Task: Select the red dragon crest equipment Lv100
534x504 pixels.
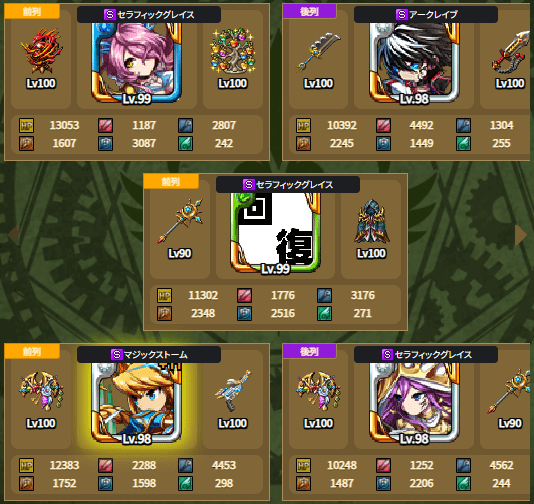Action: tap(41, 51)
